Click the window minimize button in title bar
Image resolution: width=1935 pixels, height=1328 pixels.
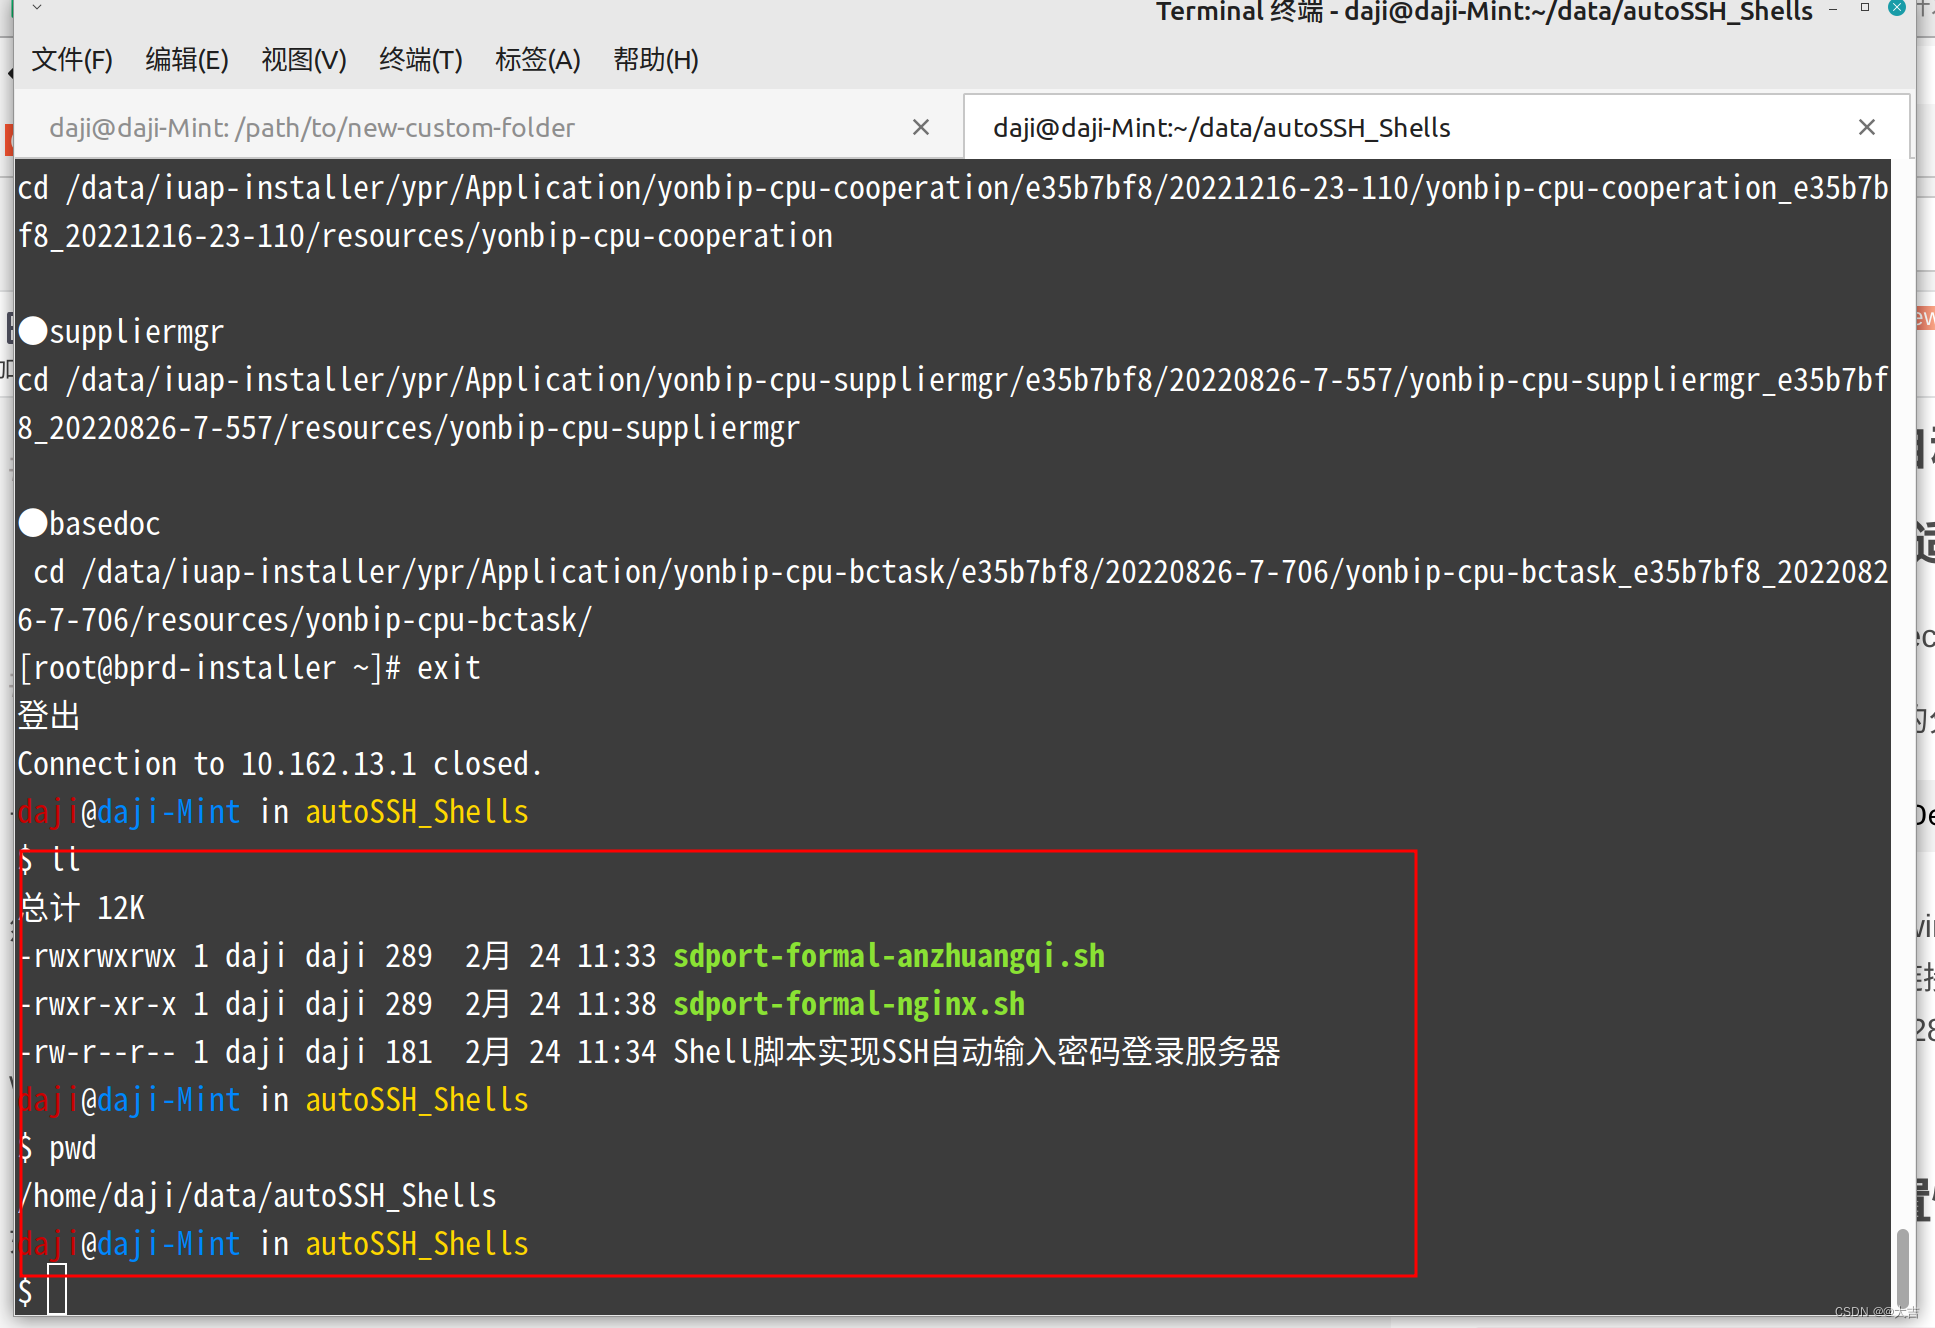click(x=1833, y=9)
